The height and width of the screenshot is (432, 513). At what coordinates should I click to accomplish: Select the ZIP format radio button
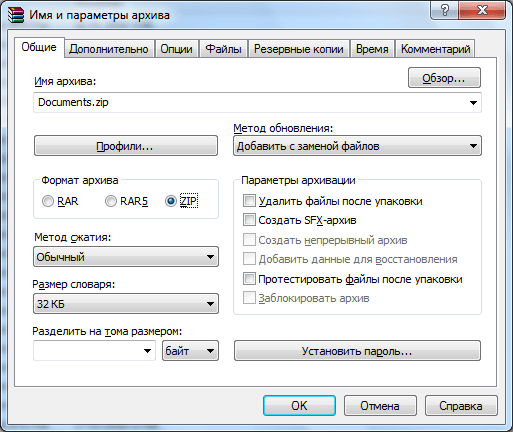tap(171, 201)
